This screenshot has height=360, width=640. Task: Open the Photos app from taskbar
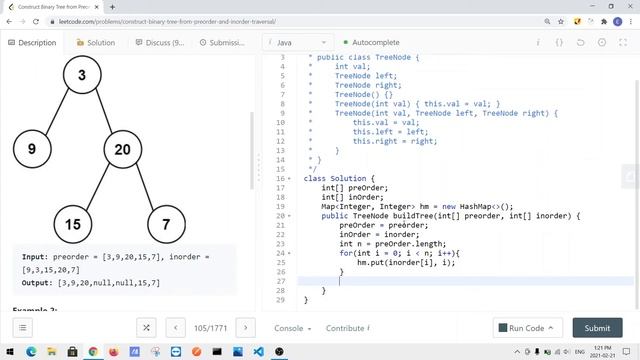238,351
